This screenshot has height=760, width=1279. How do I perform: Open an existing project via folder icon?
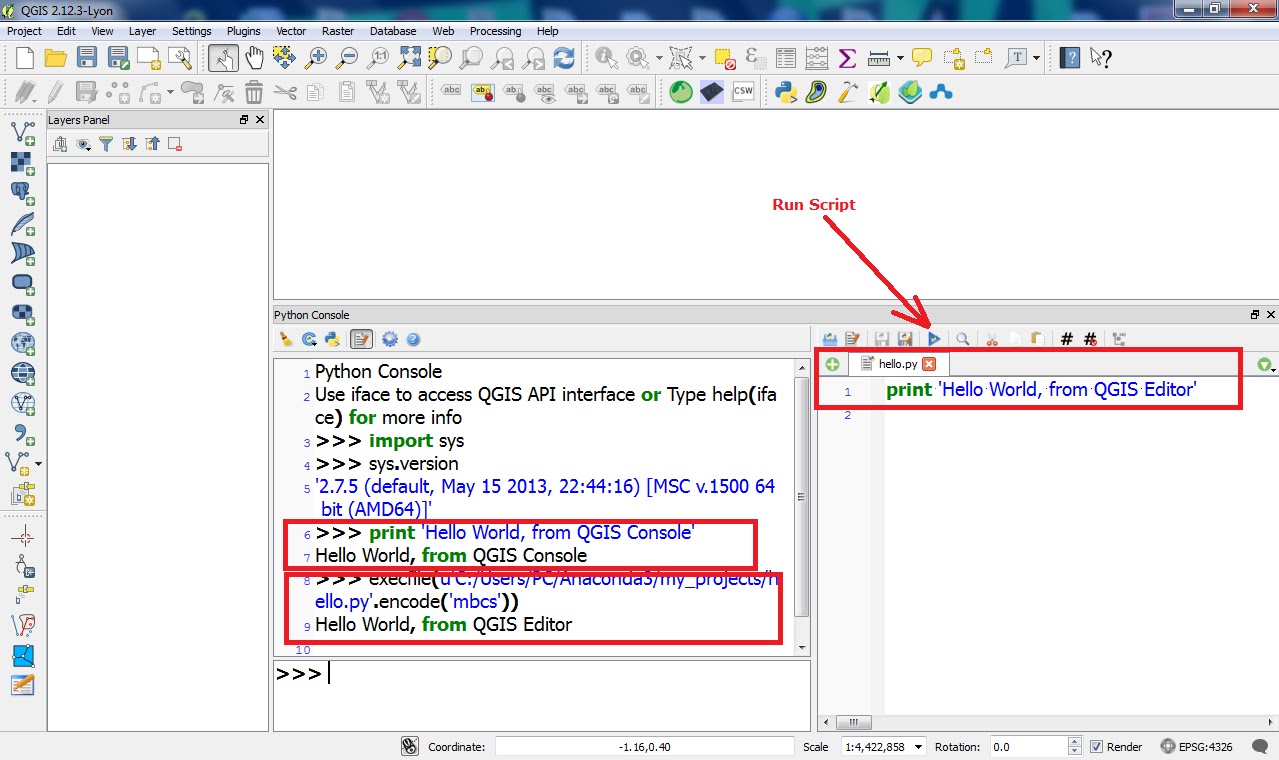(55, 57)
